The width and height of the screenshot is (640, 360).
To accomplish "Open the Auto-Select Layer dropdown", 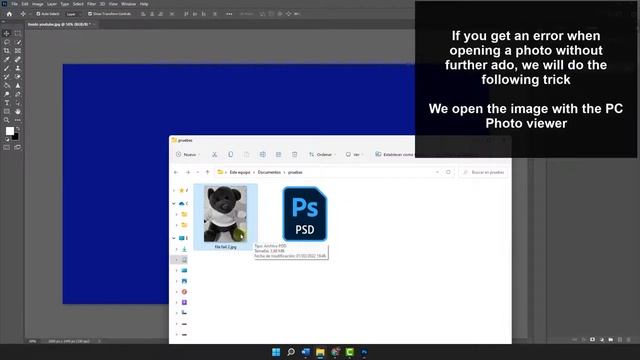I will tap(72, 14).
